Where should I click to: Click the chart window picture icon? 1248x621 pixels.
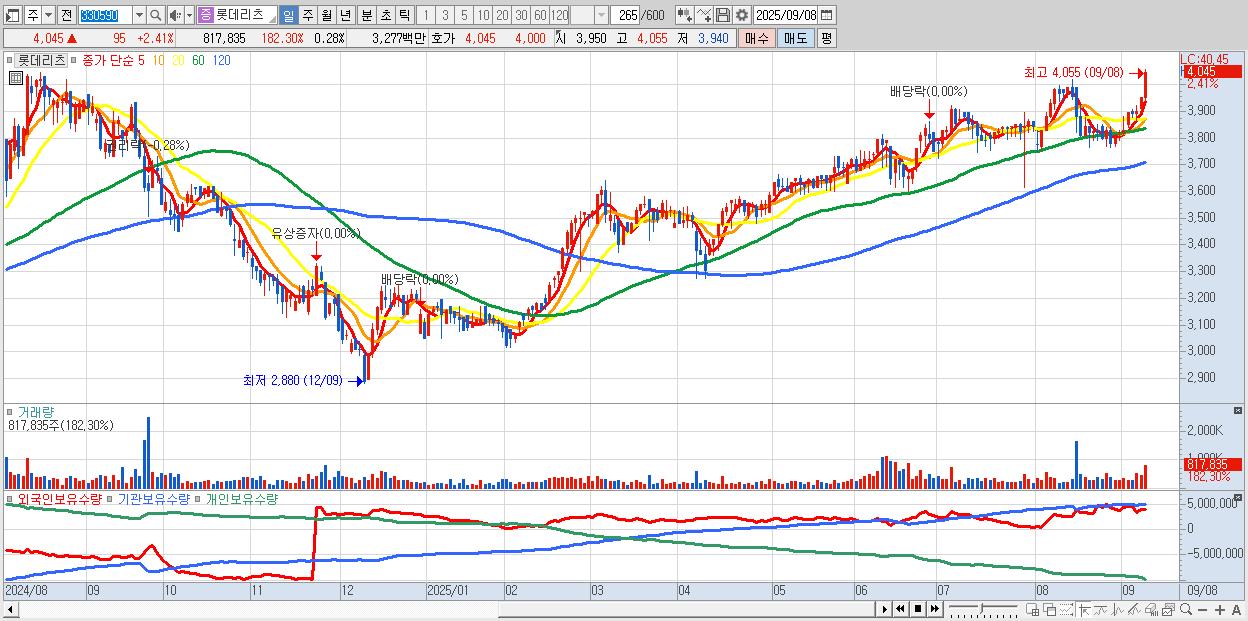click(1168, 609)
